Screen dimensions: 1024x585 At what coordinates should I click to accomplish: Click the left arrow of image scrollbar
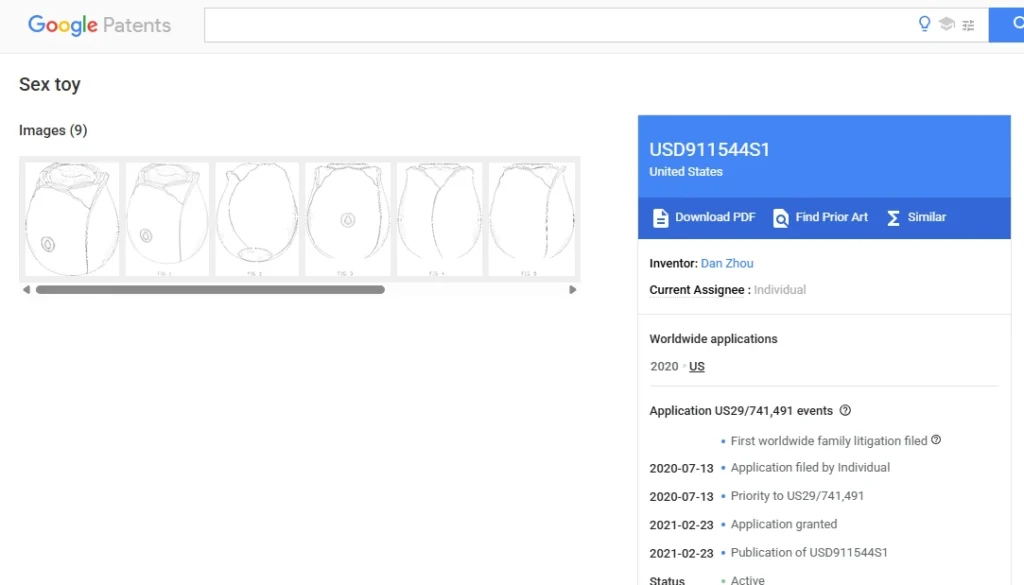click(27, 290)
